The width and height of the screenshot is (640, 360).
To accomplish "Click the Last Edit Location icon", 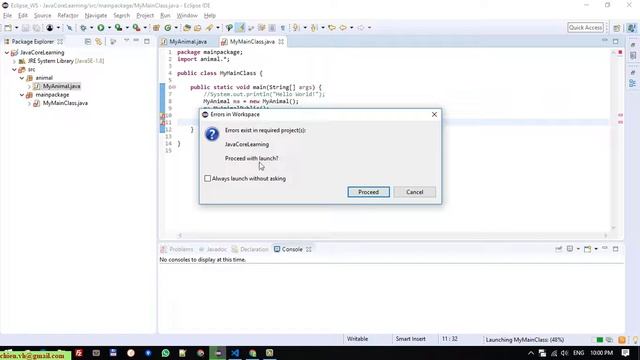I will (332, 28).
